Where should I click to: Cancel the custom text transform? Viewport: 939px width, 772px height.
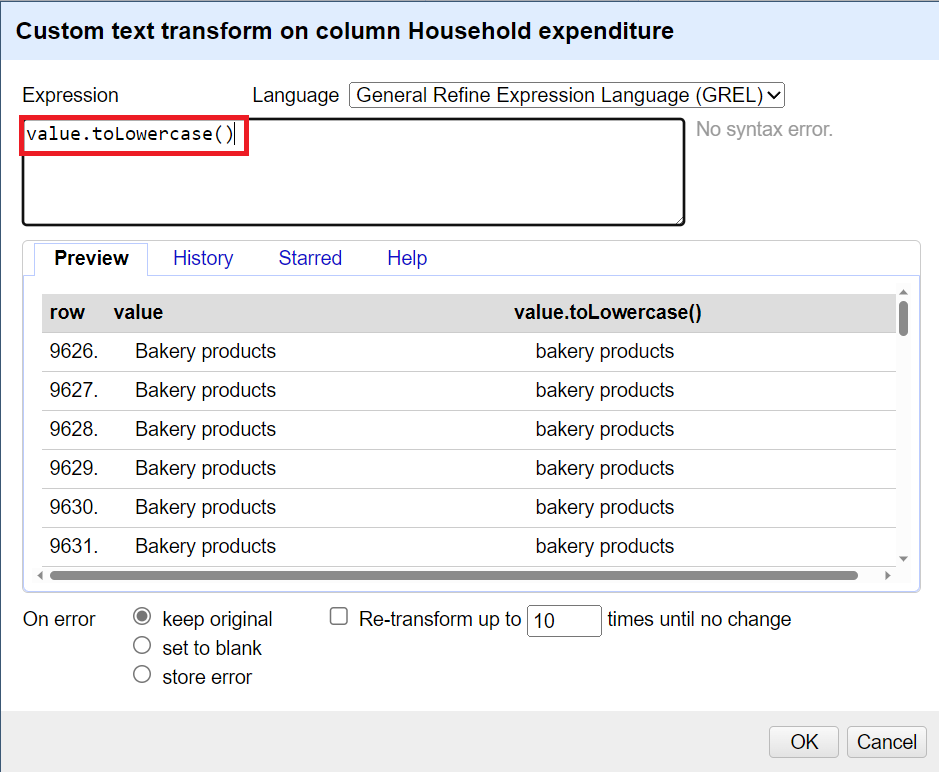click(x=886, y=741)
